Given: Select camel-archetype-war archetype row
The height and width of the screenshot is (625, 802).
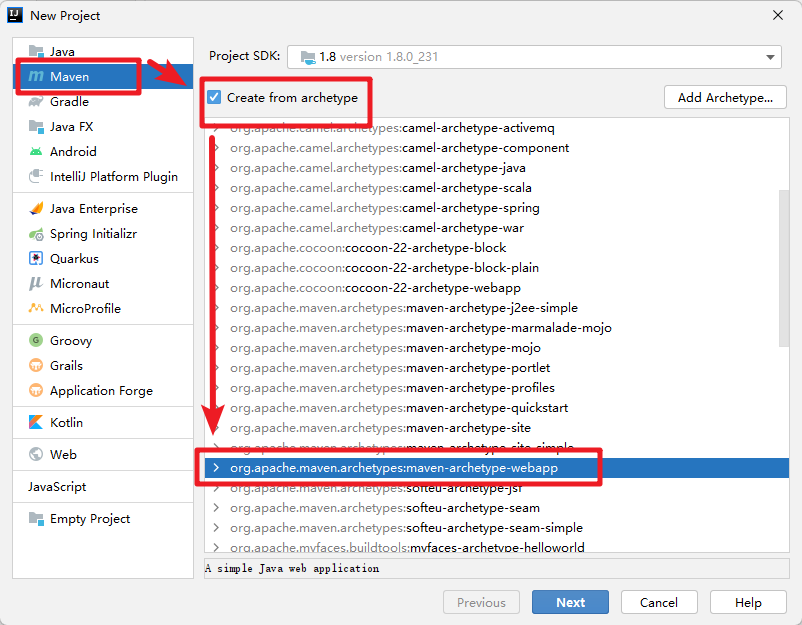Looking at the screenshot, I should 497,228.
